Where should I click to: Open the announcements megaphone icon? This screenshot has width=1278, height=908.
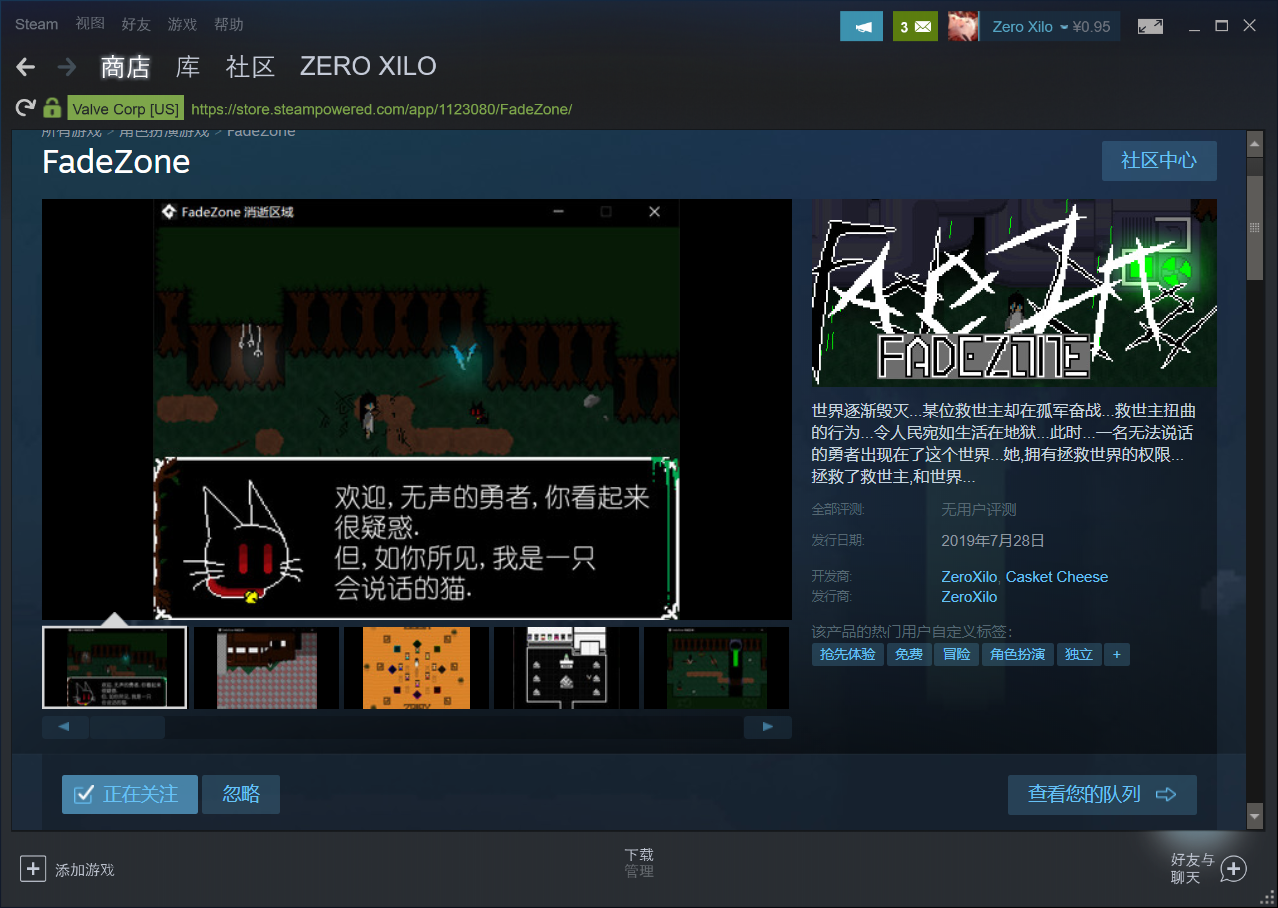click(861, 27)
